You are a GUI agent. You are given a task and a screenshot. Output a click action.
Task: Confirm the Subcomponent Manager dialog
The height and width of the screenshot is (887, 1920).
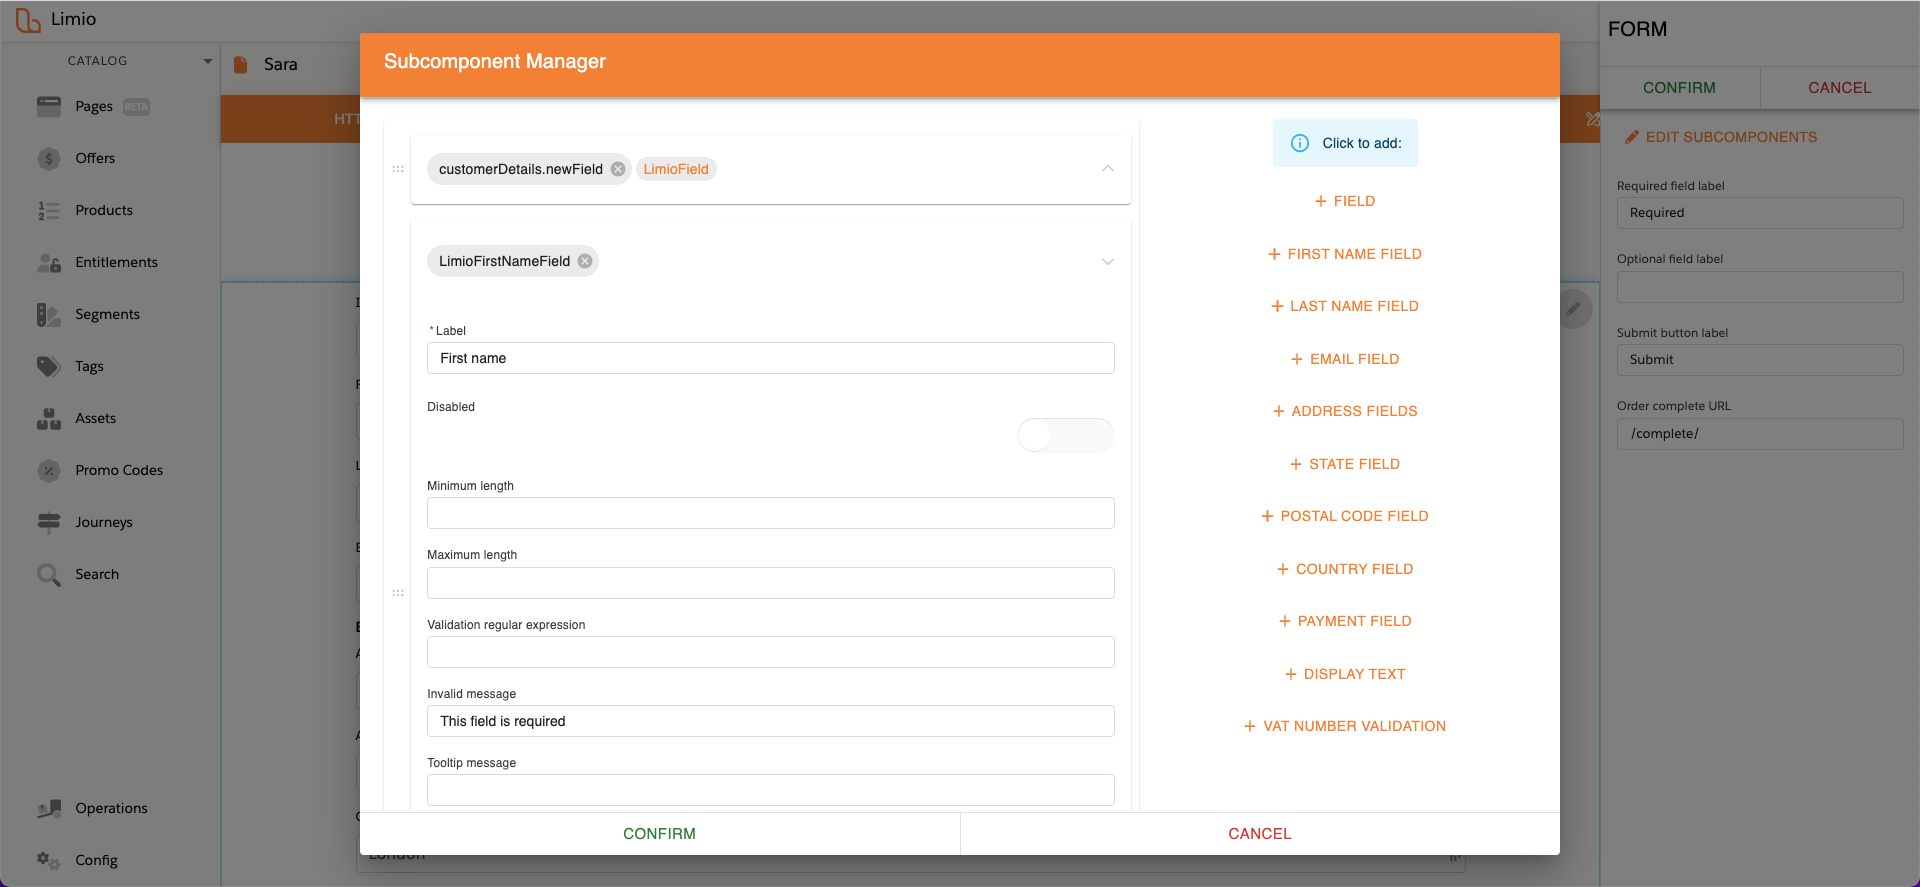[x=660, y=834]
